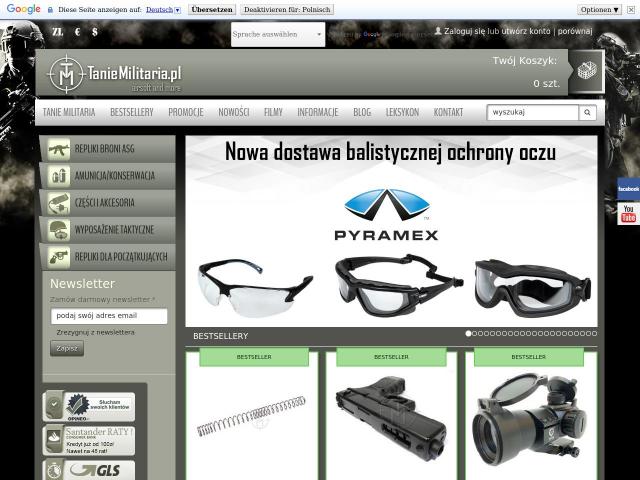Click the Pyramex logo in banner
Image resolution: width=640 pixels, height=480 pixels.
pos(386,215)
